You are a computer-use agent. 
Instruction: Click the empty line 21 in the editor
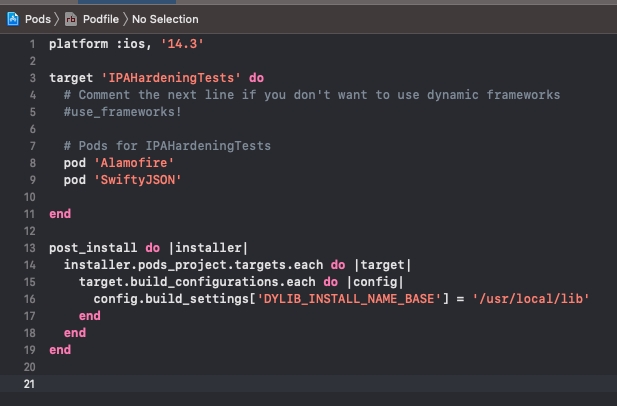[x=300, y=385]
